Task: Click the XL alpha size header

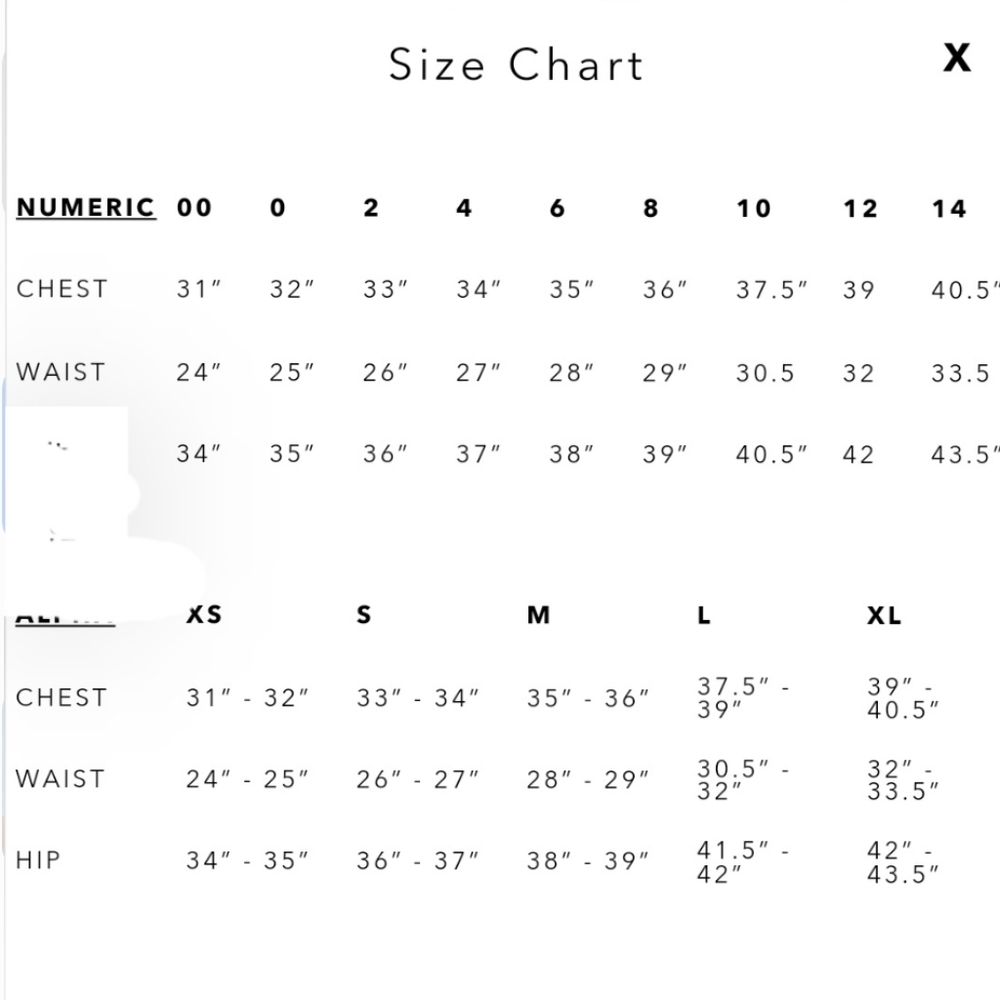Action: 884,615
